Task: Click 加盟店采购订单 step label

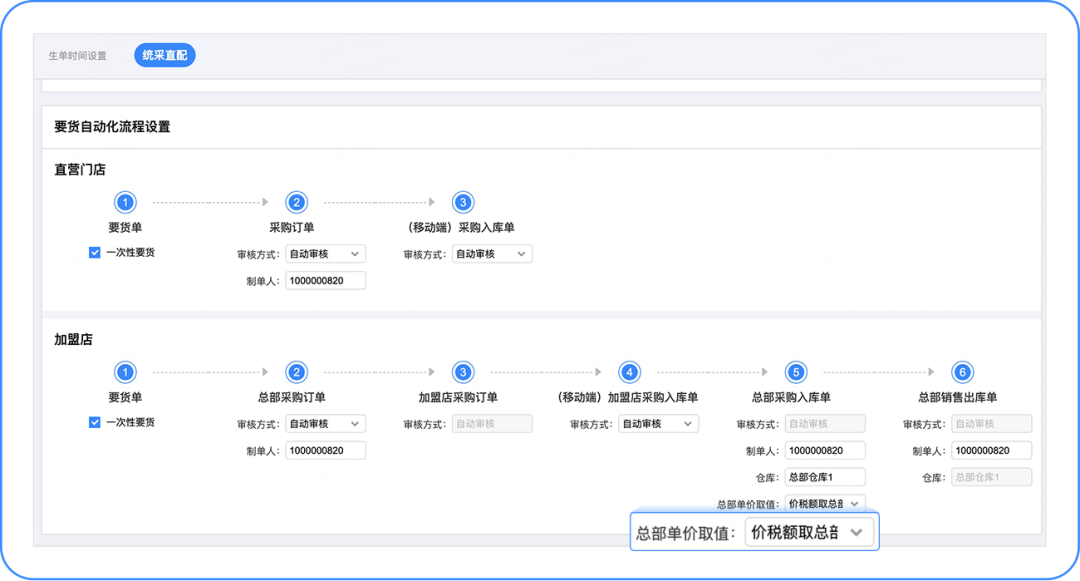Action: [x=458, y=397]
